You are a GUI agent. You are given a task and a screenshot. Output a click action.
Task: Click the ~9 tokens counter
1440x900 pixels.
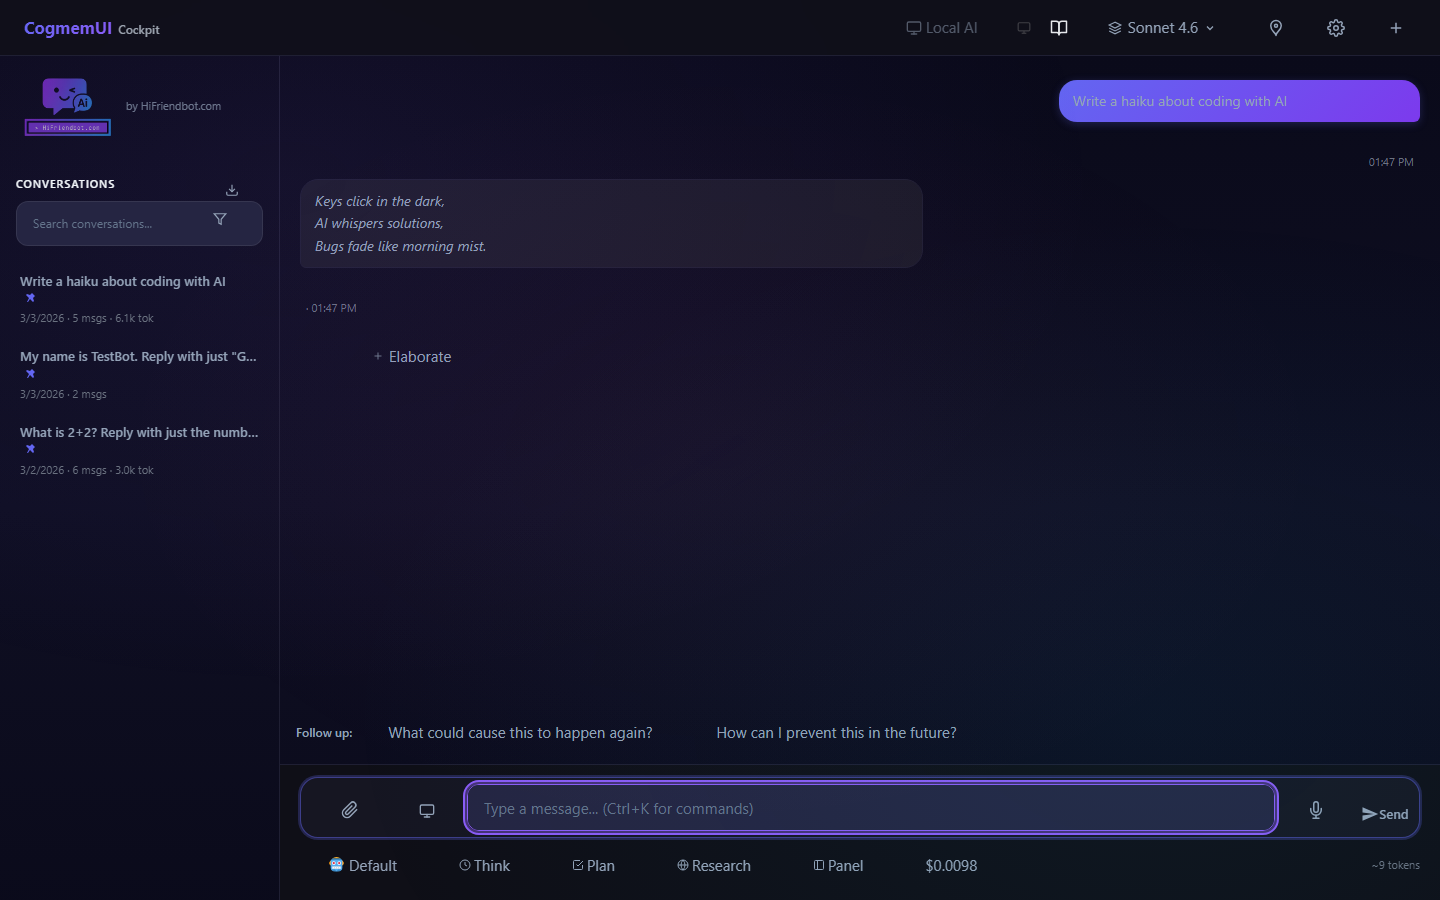pos(1395,865)
